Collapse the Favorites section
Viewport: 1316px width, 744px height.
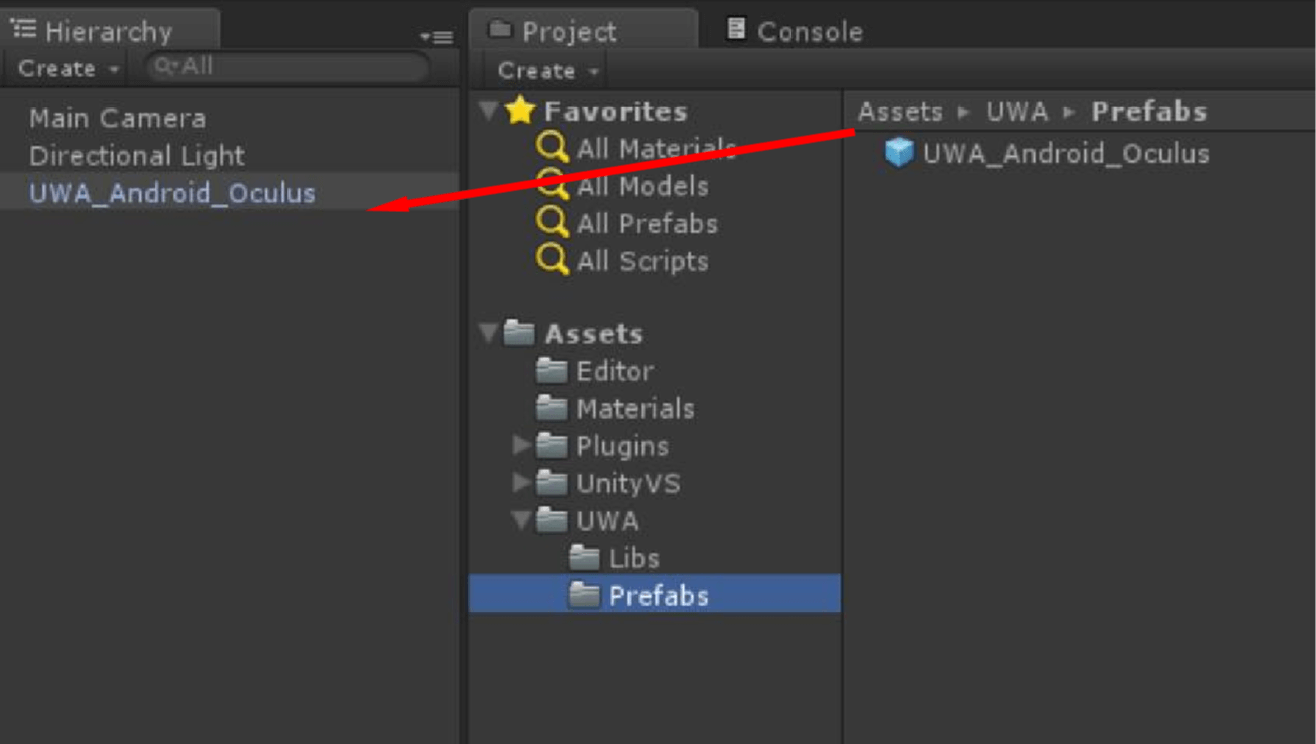click(x=489, y=111)
